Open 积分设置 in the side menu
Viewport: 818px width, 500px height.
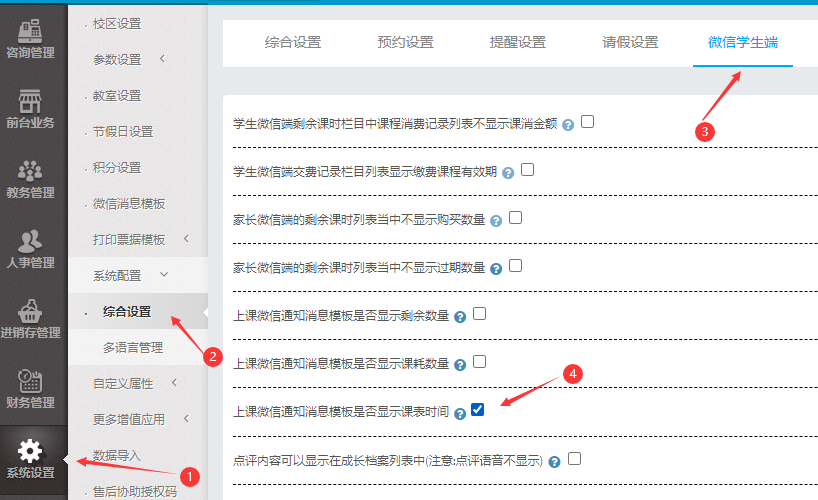tap(117, 168)
